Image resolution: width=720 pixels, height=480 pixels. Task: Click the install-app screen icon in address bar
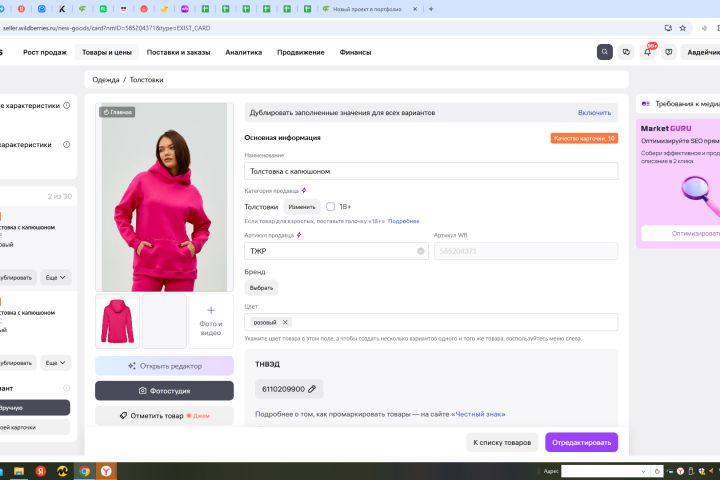point(668,28)
